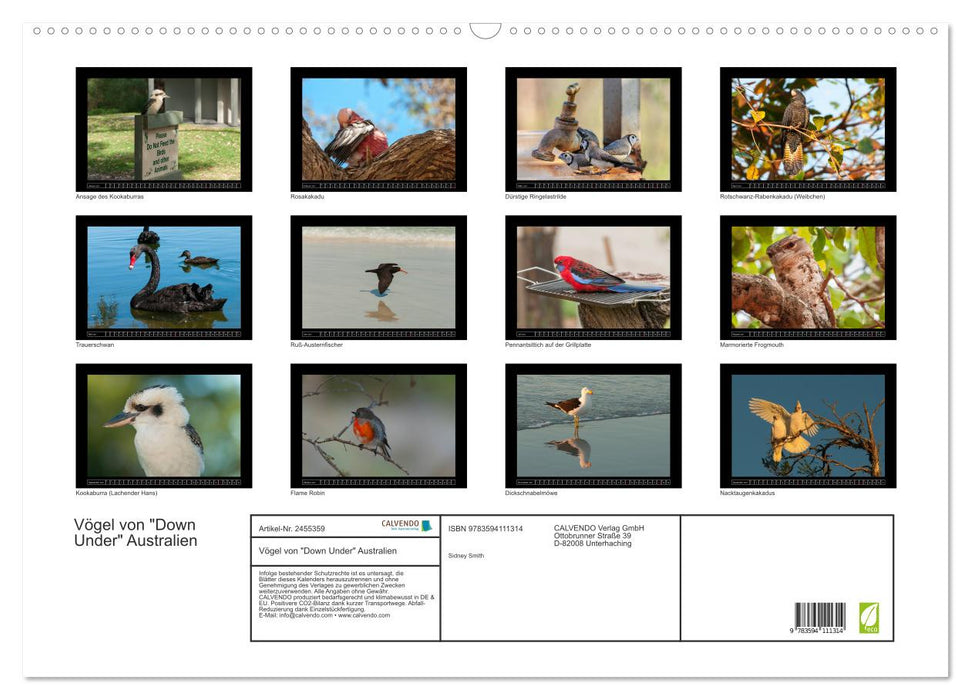Click caption 'Trauerschwan'
Viewport: 971px width, 700px height.
95,344
